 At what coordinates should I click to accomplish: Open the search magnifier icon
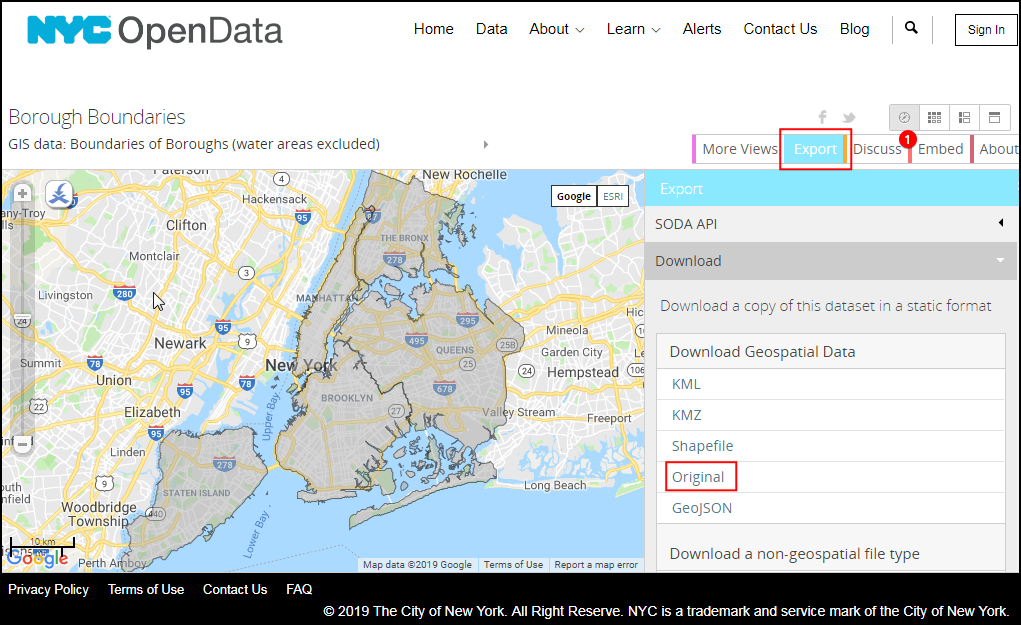(x=911, y=28)
